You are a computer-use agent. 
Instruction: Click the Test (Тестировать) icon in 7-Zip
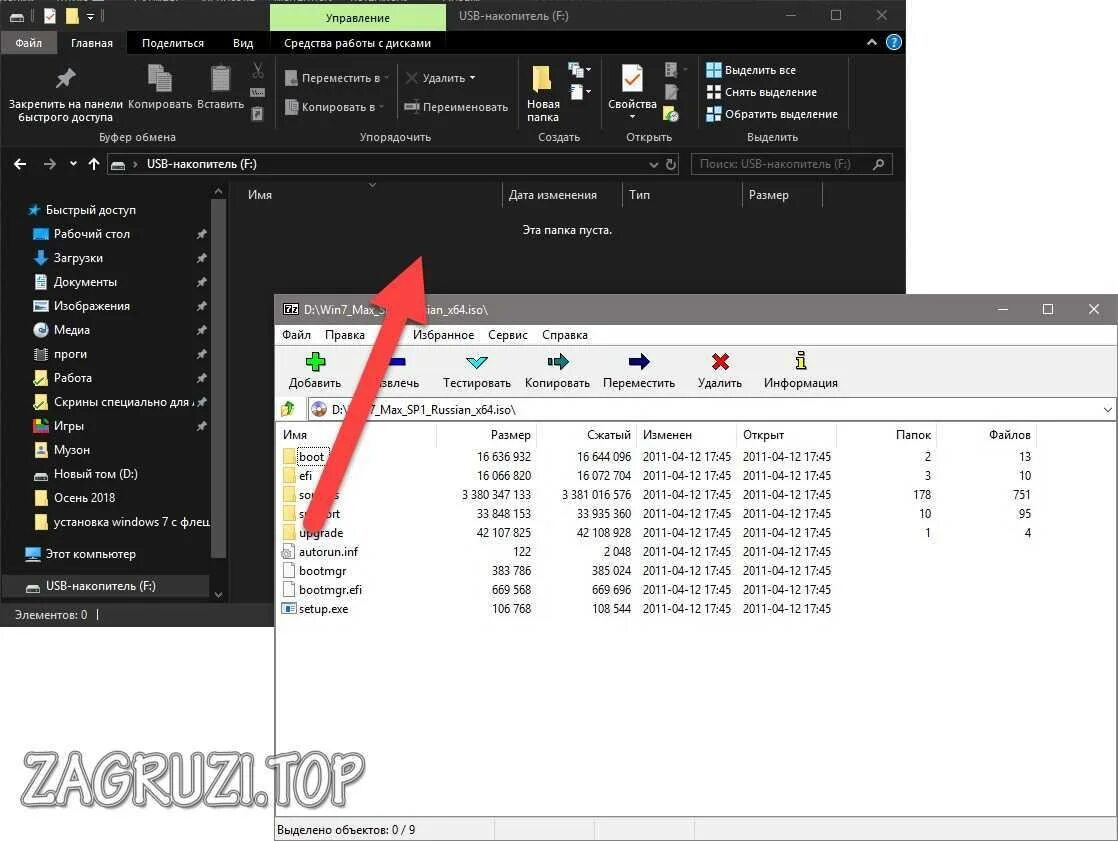coord(476,362)
